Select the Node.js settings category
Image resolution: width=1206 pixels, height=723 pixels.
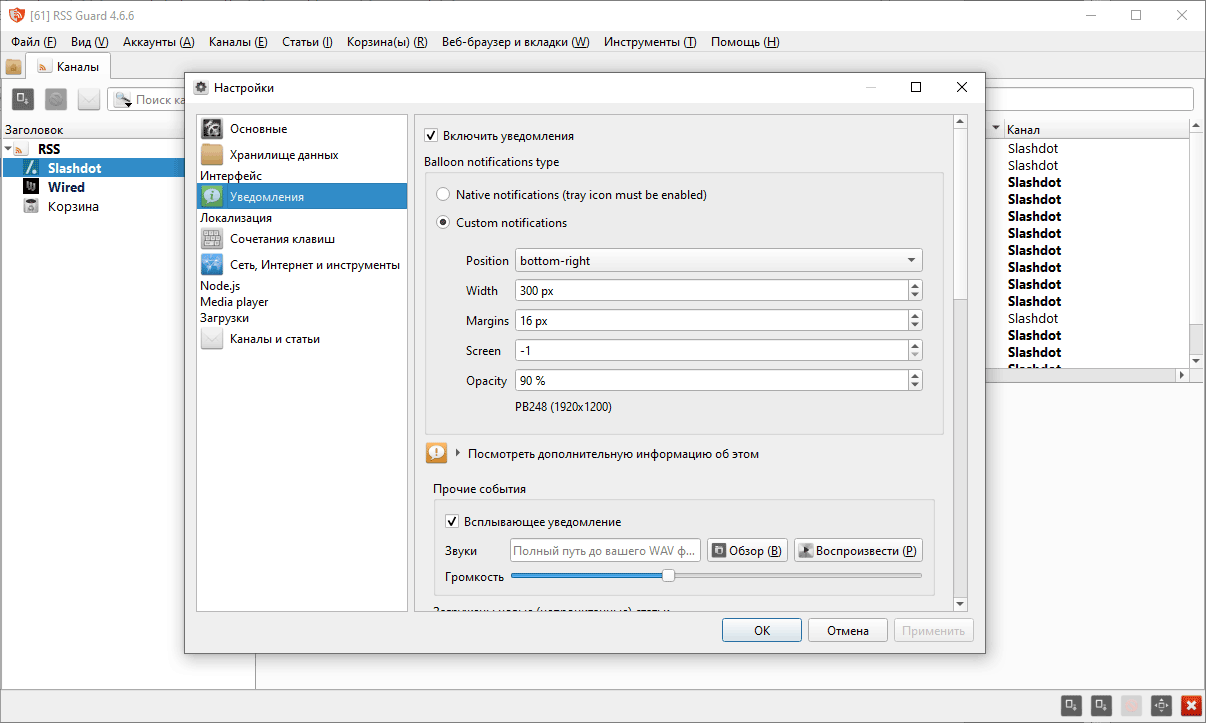pos(220,286)
